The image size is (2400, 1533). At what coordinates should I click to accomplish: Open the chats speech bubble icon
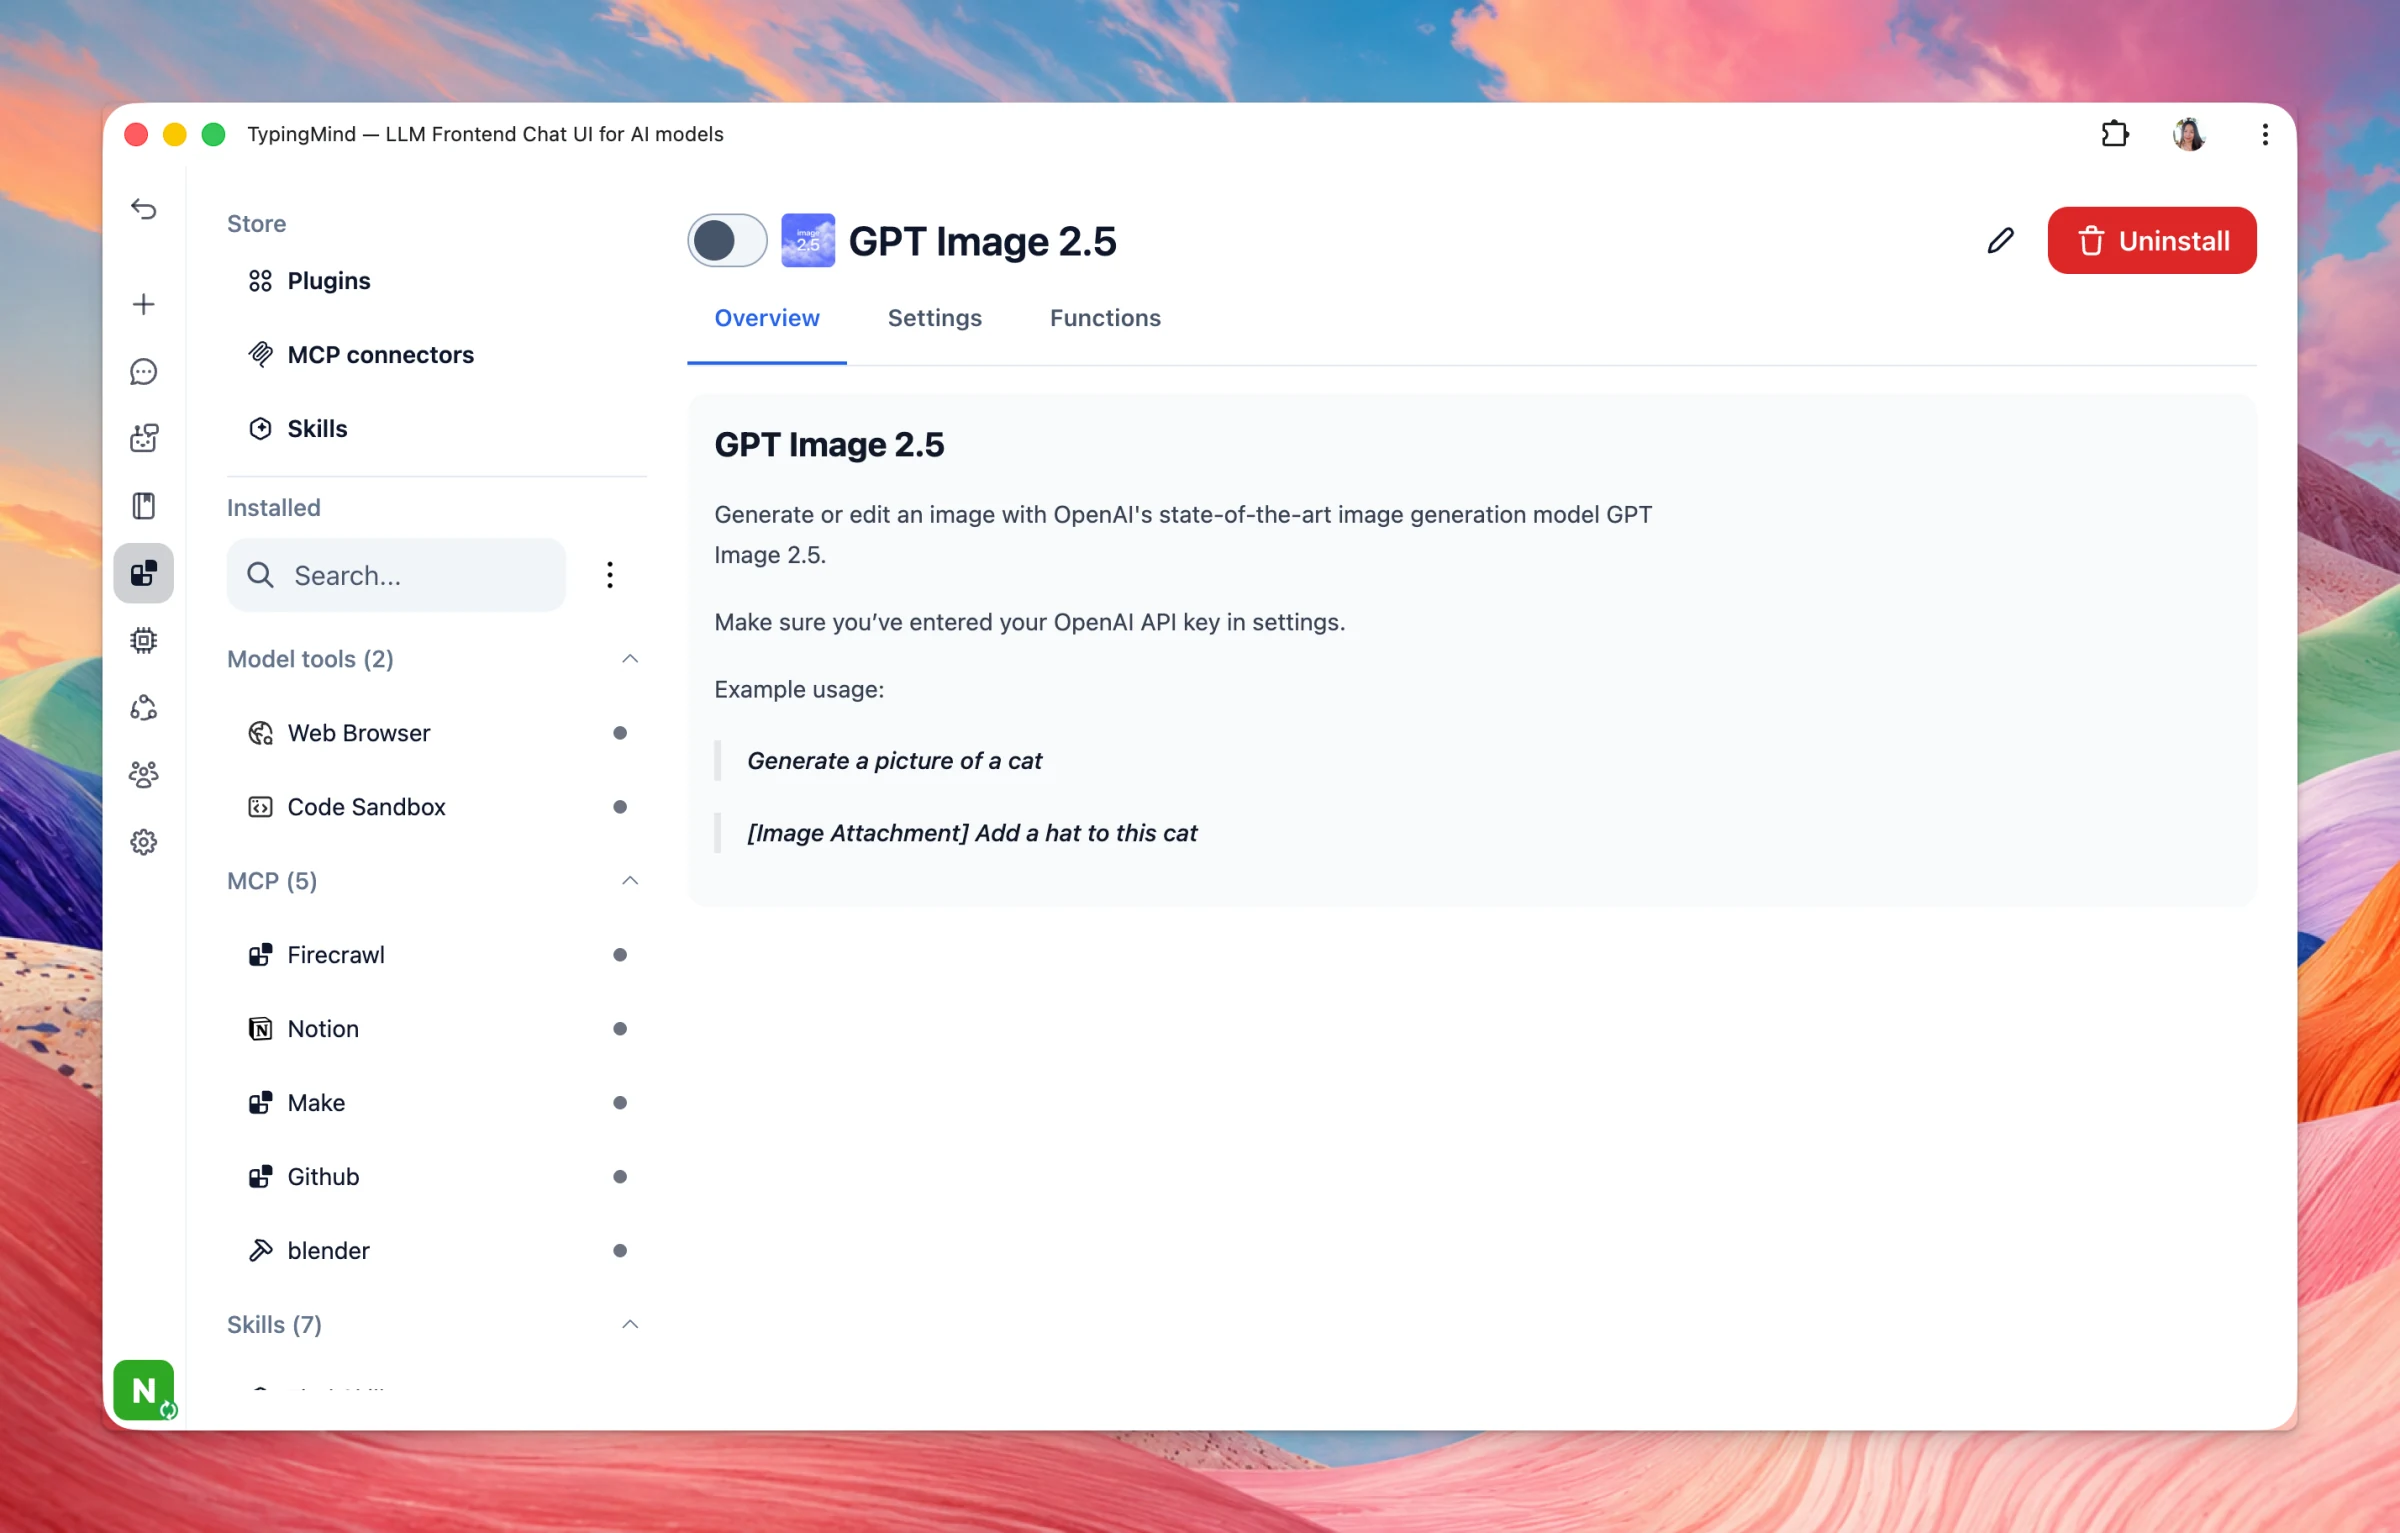click(144, 372)
